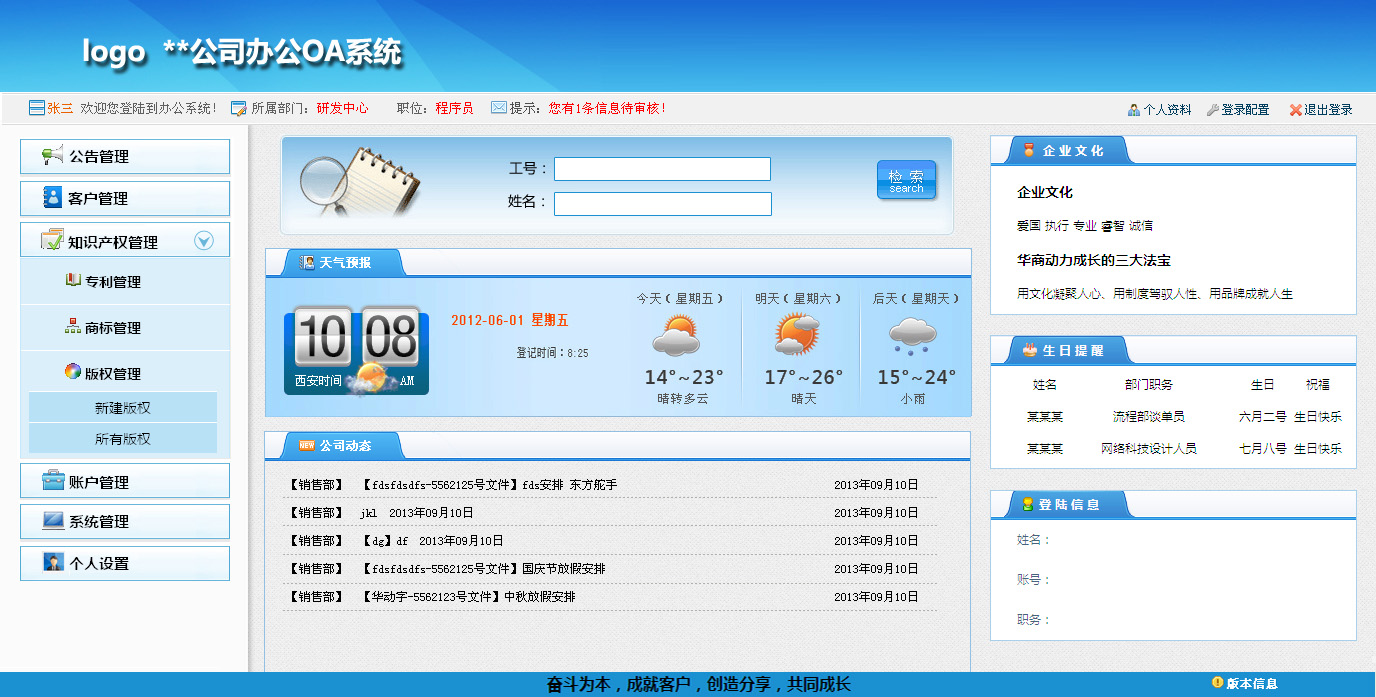Click the 客户管理 person icon
Image resolution: width=1376 pixels, height=697 pixels.
(x=52, y=198)
